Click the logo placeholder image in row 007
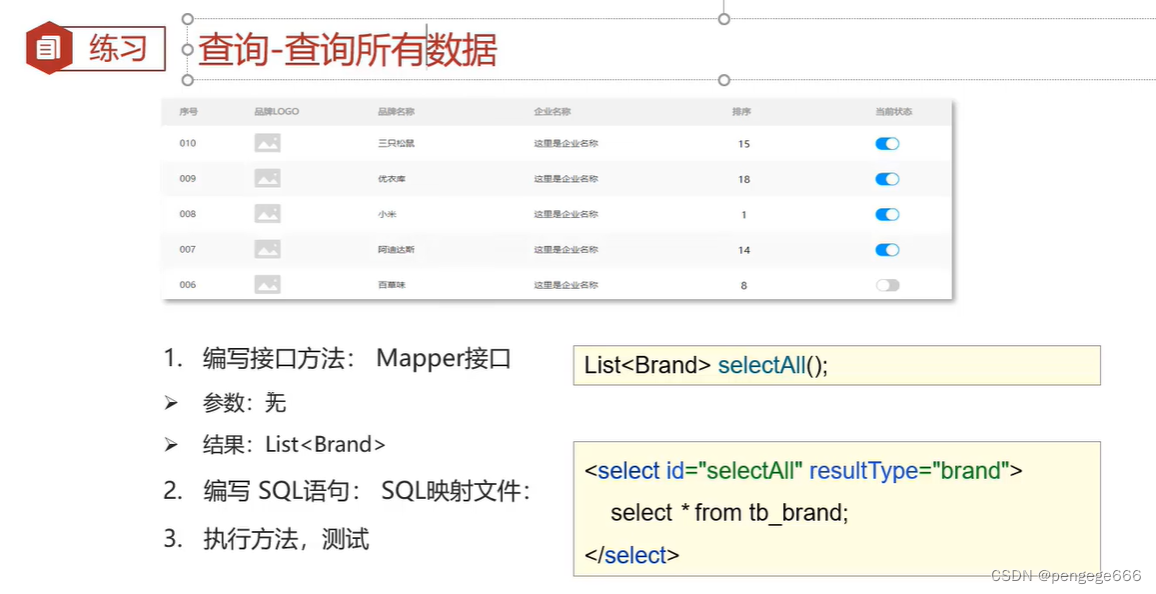 [268, 249]
